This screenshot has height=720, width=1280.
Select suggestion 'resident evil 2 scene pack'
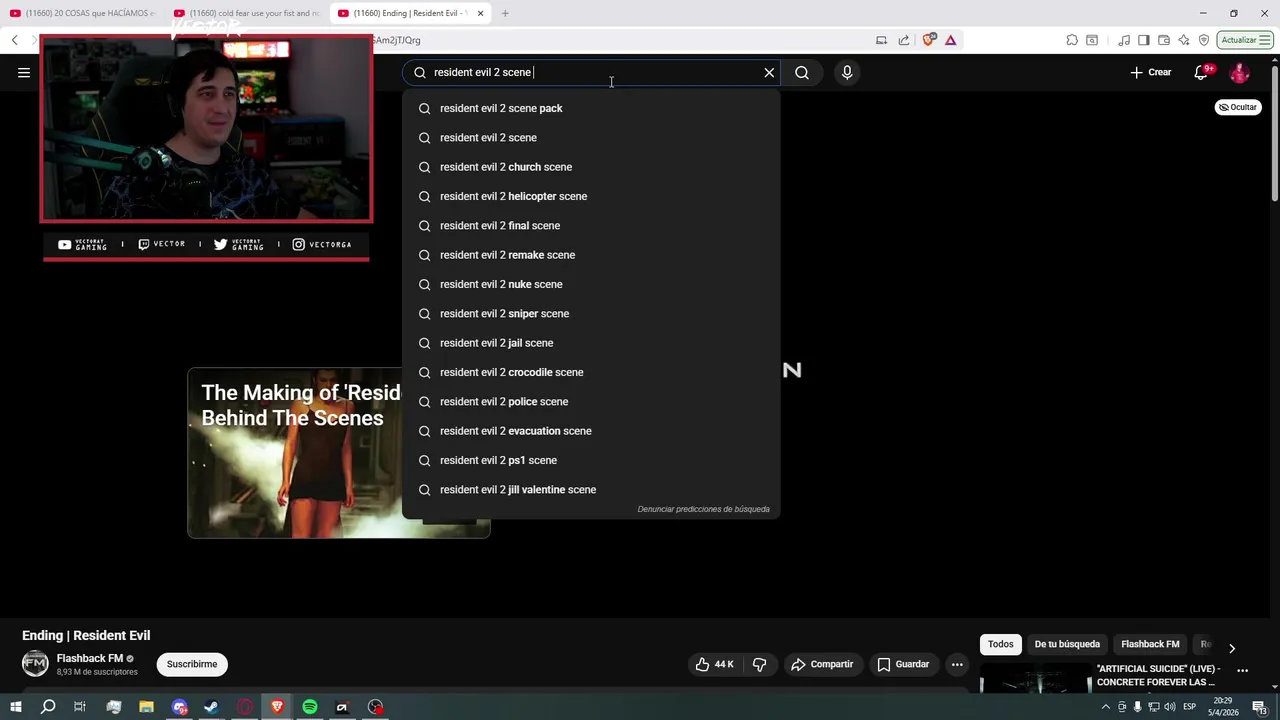[x=591, y=108]
